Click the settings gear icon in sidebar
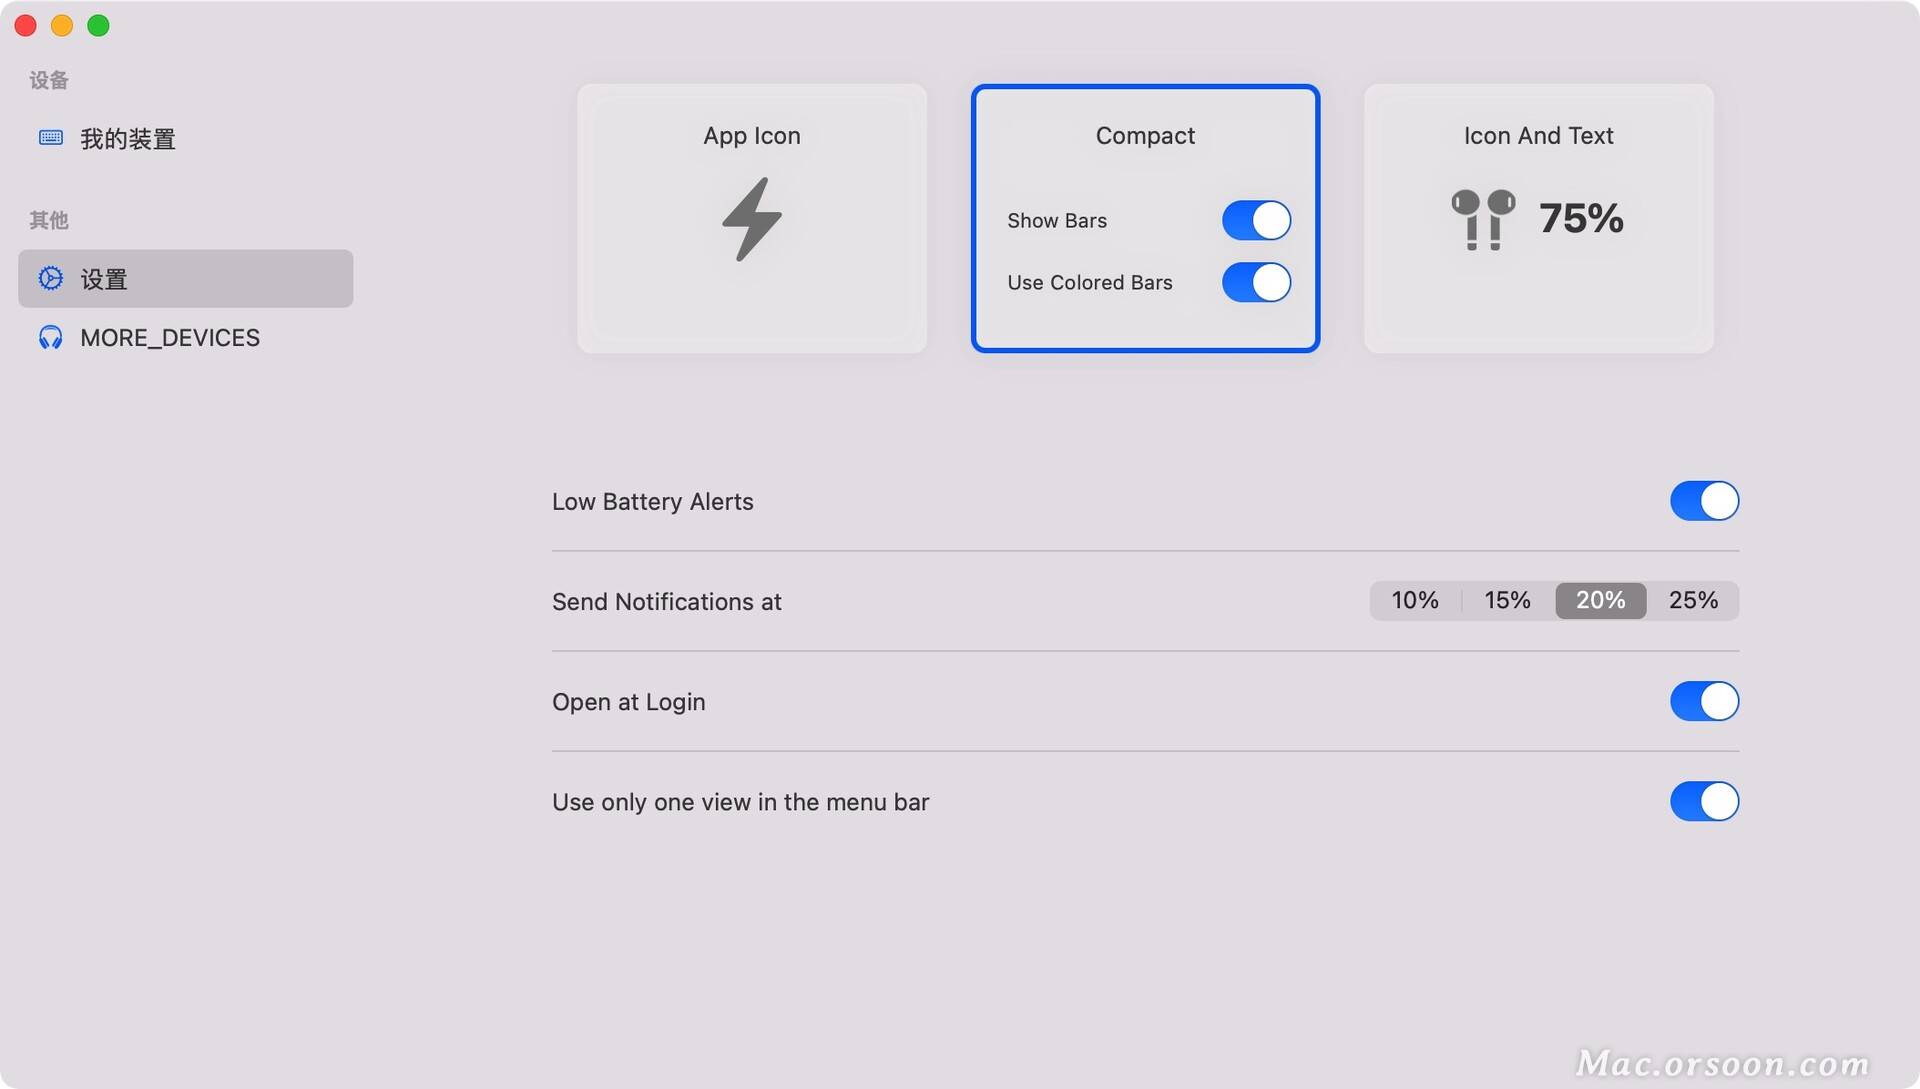 50,277
